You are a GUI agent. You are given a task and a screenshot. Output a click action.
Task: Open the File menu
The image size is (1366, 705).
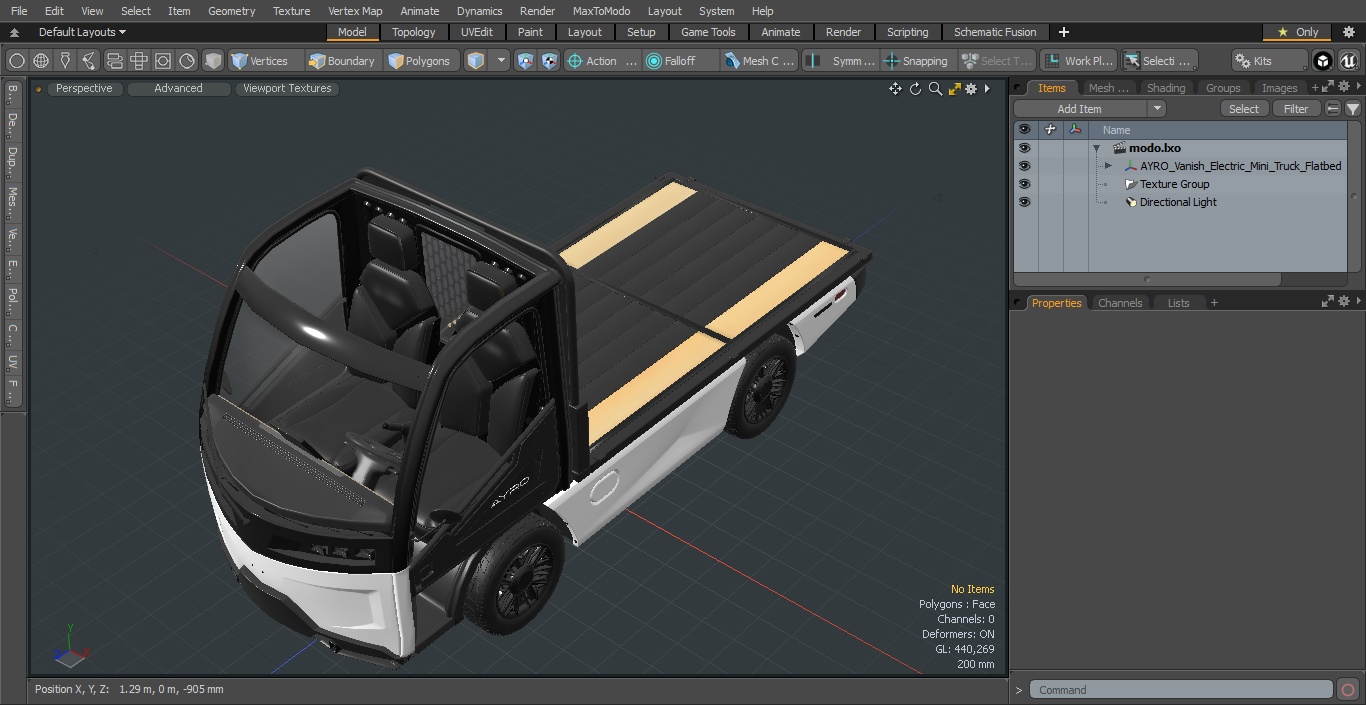[x=19, y=11]
